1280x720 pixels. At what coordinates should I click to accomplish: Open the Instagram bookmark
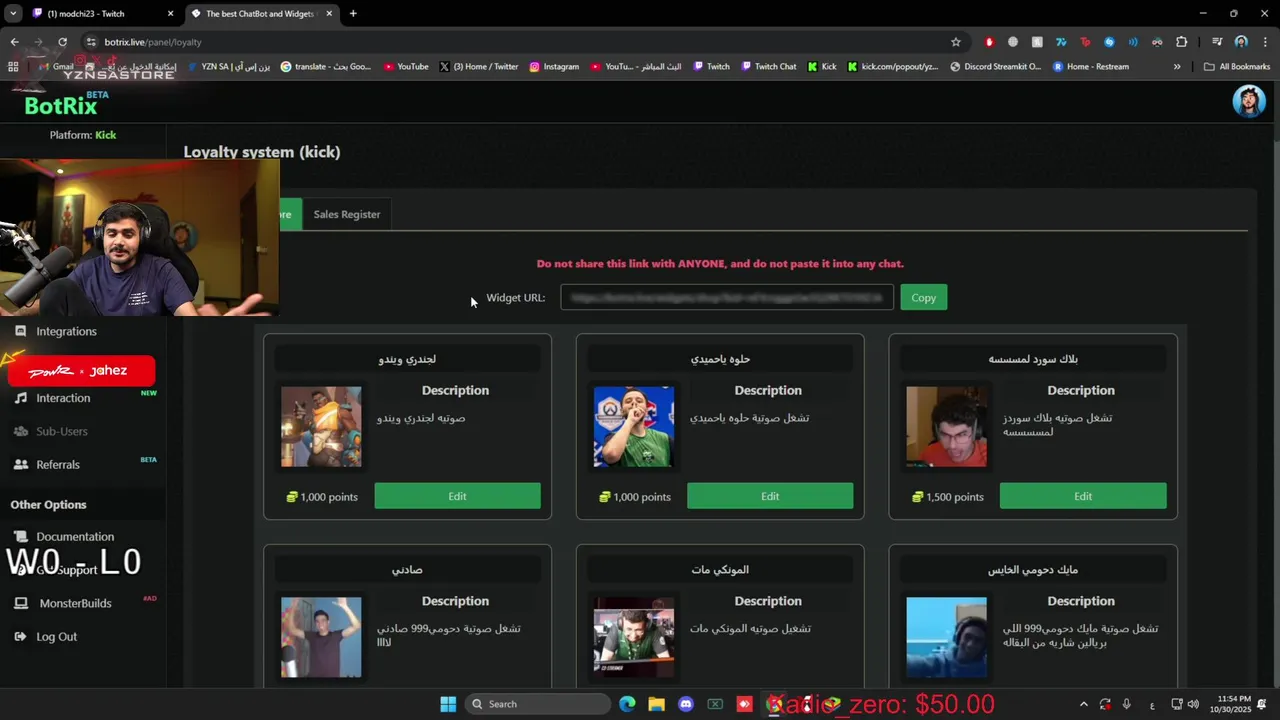(x=554, y=67)
